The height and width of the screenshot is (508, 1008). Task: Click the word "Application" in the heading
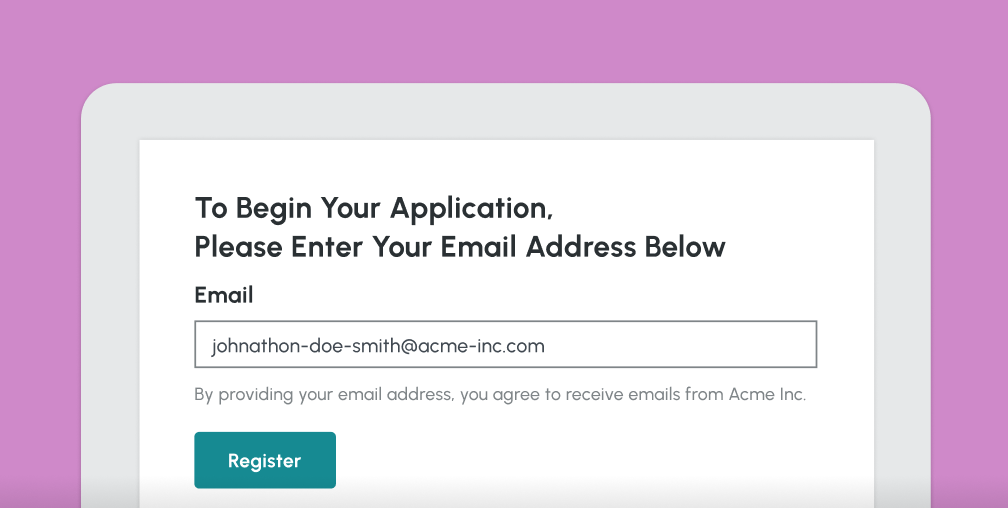(x=469, y=208)
